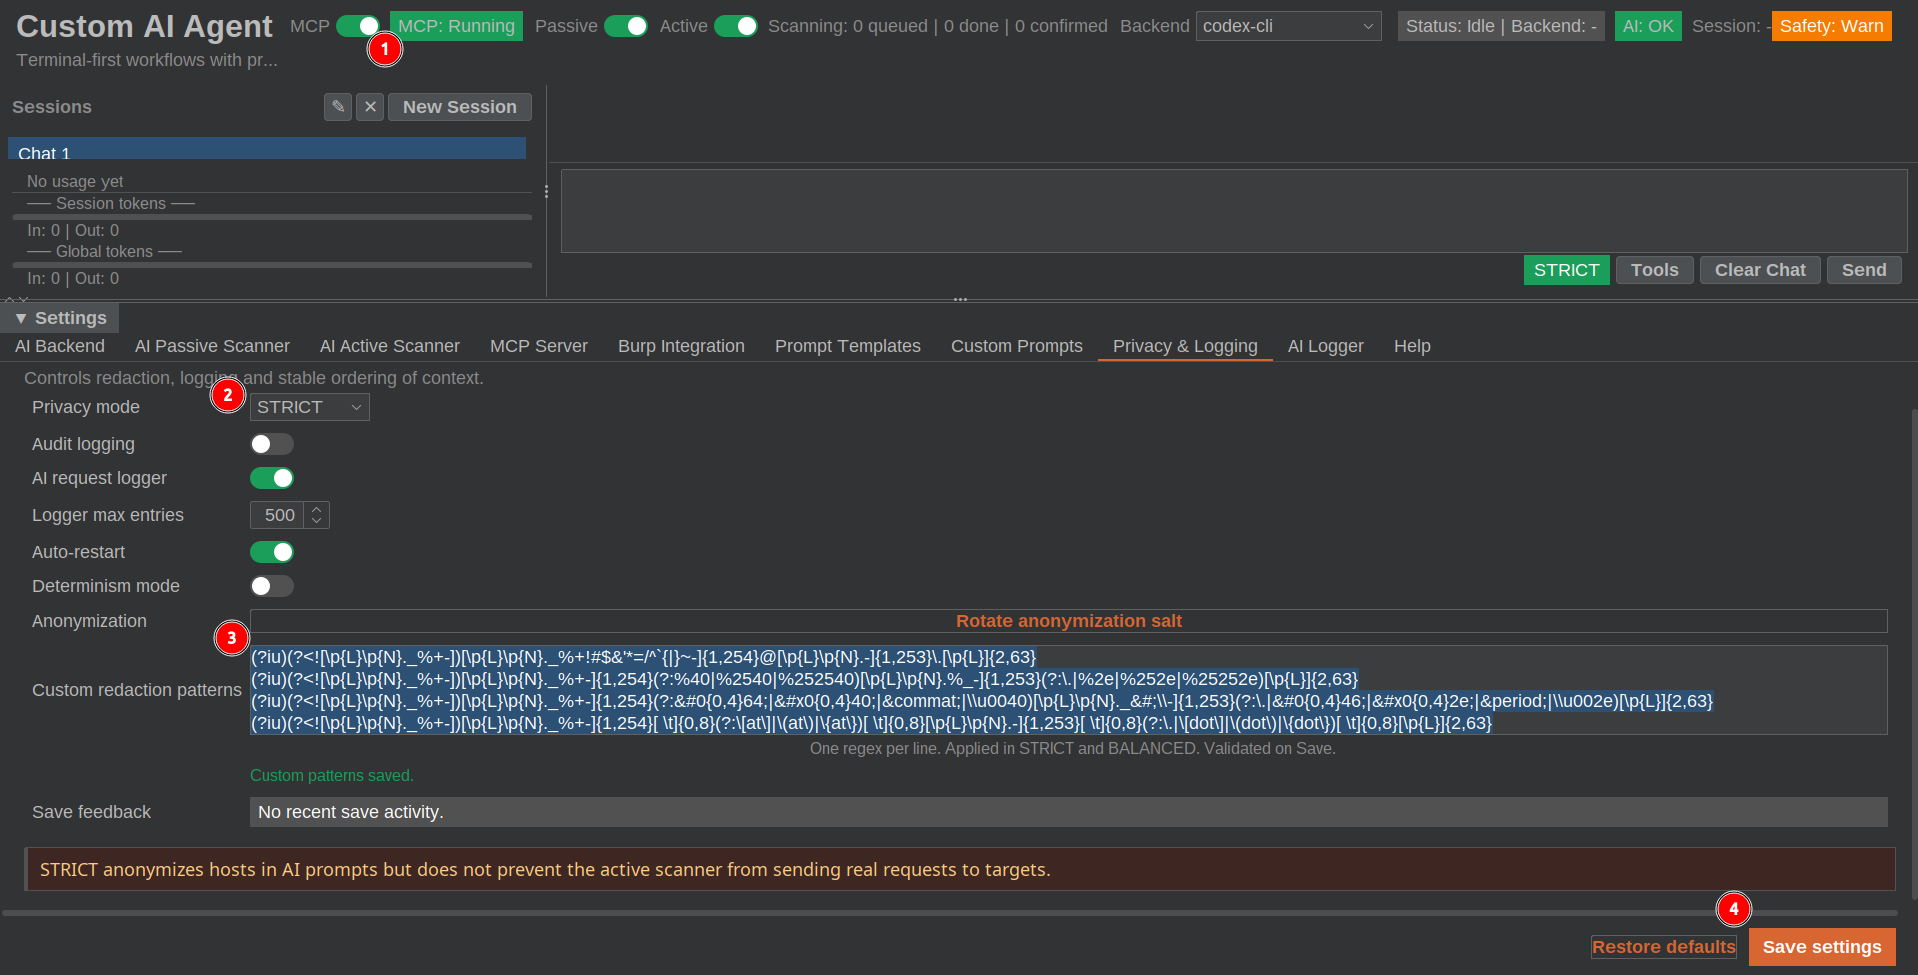Click Rotate anonymization salt button

click(1068, 621)
